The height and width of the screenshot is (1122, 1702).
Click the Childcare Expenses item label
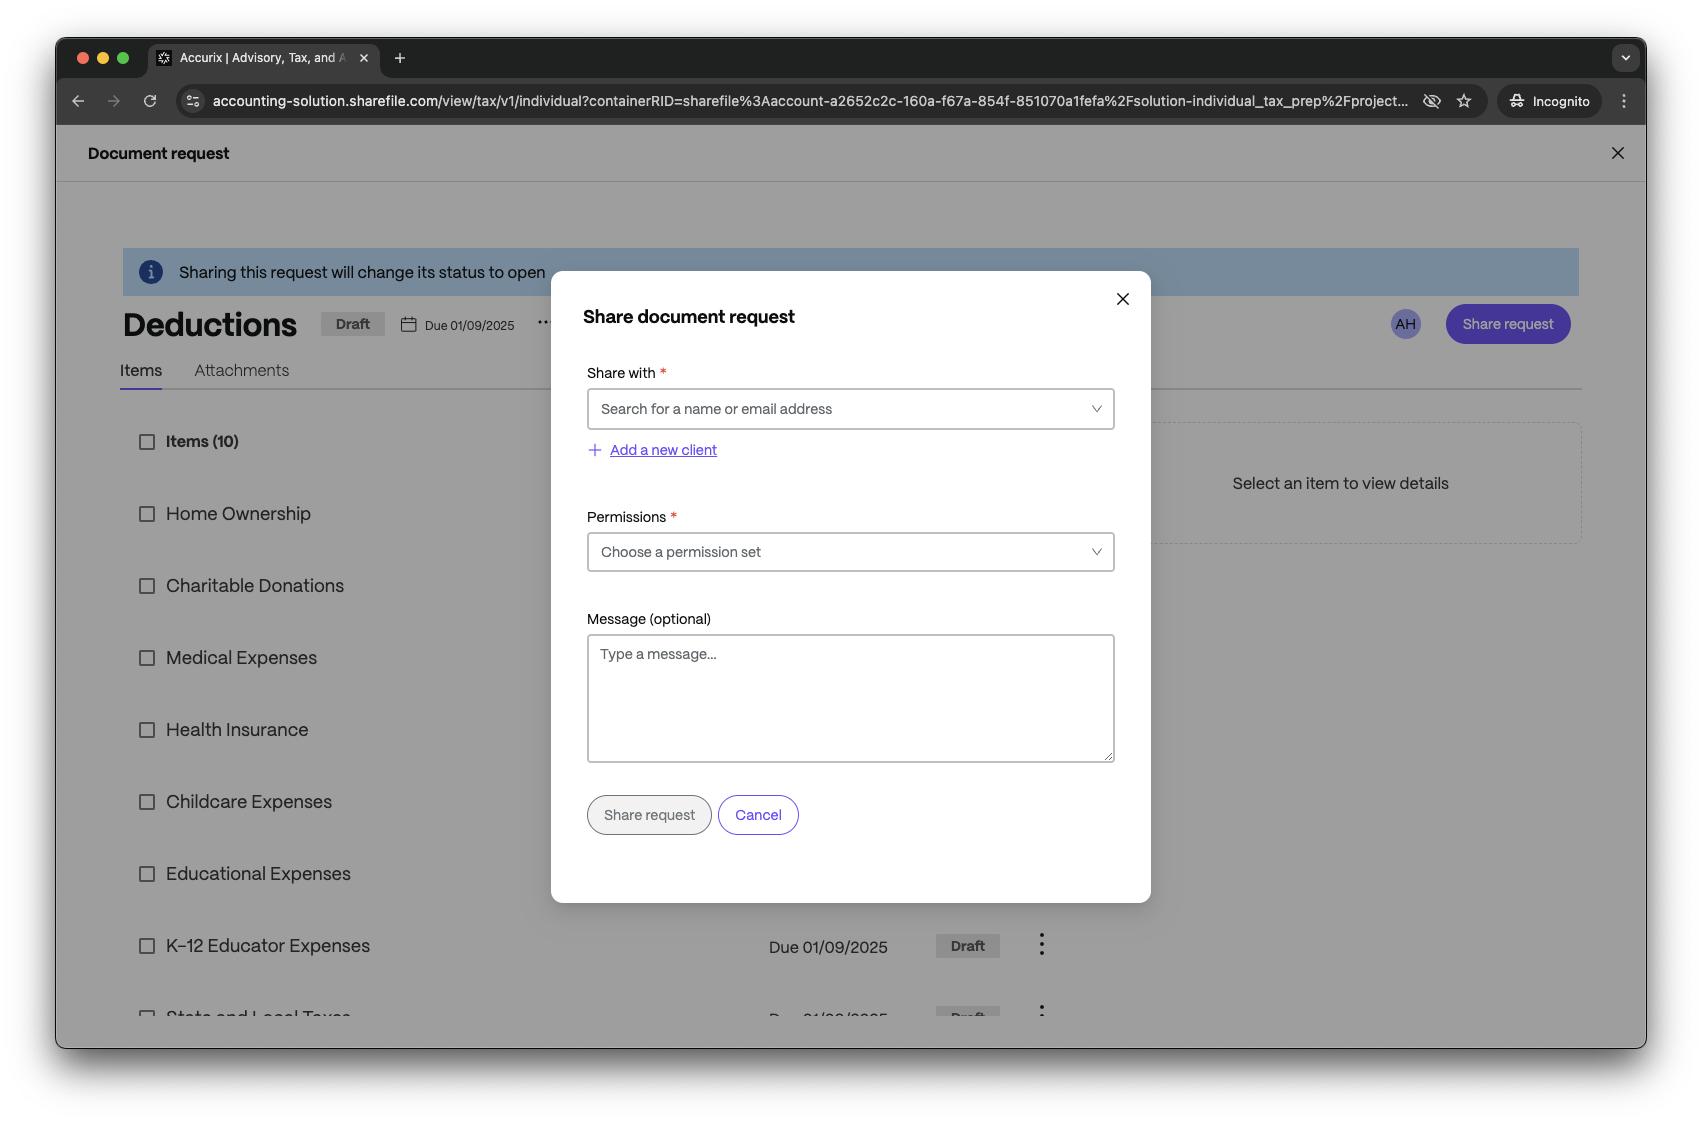pyautogui.click(x=249, y=802)
